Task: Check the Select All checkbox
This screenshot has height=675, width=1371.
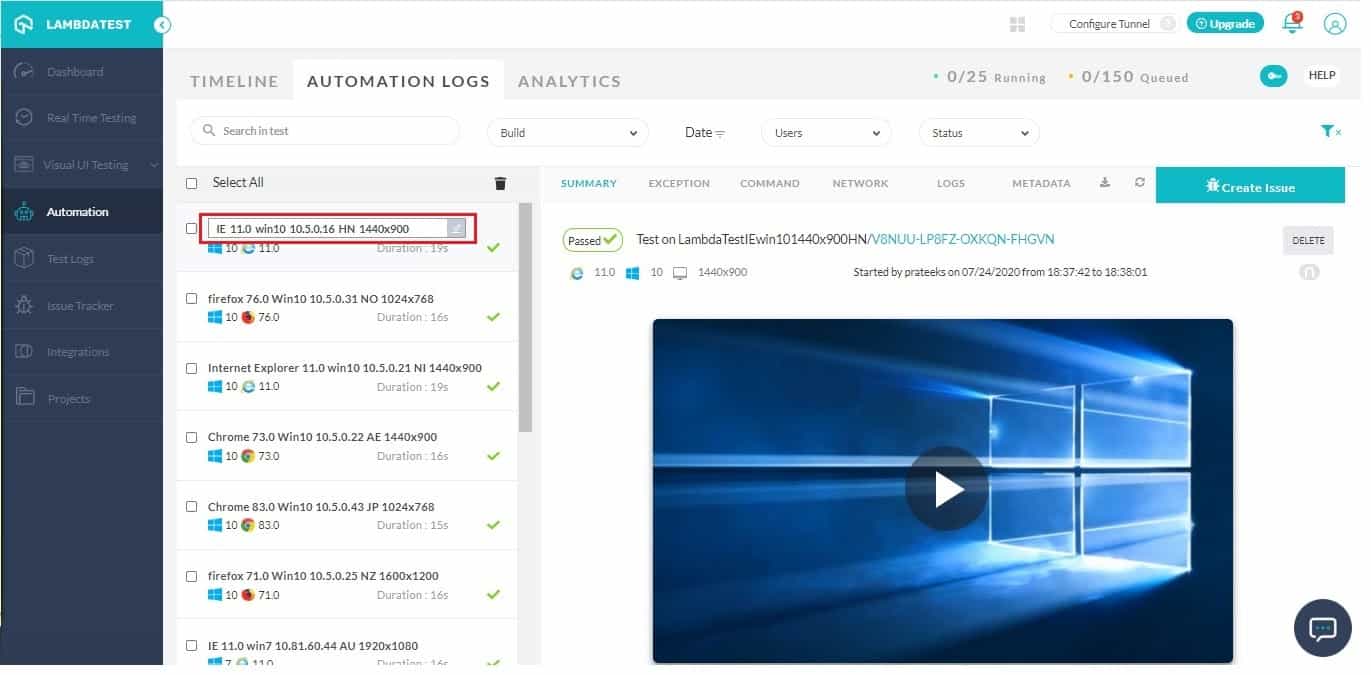Action: click(x=192, y=183)
